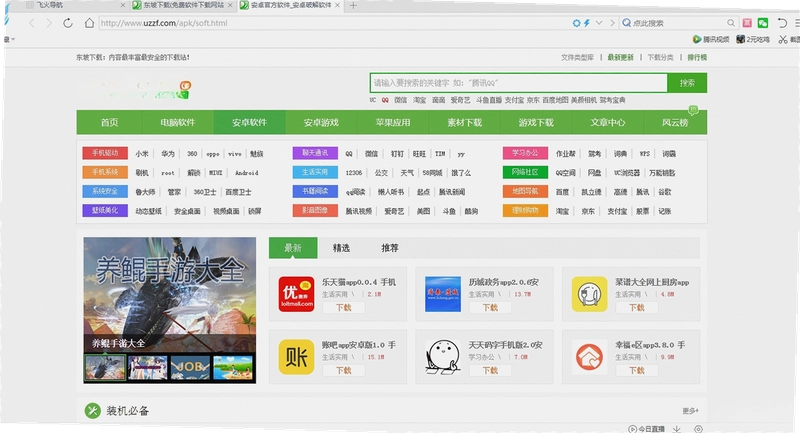Viewport: 800px width, 433px height.
Task: Expand the address bar dropdown chevron
Action: pos(599,23)
